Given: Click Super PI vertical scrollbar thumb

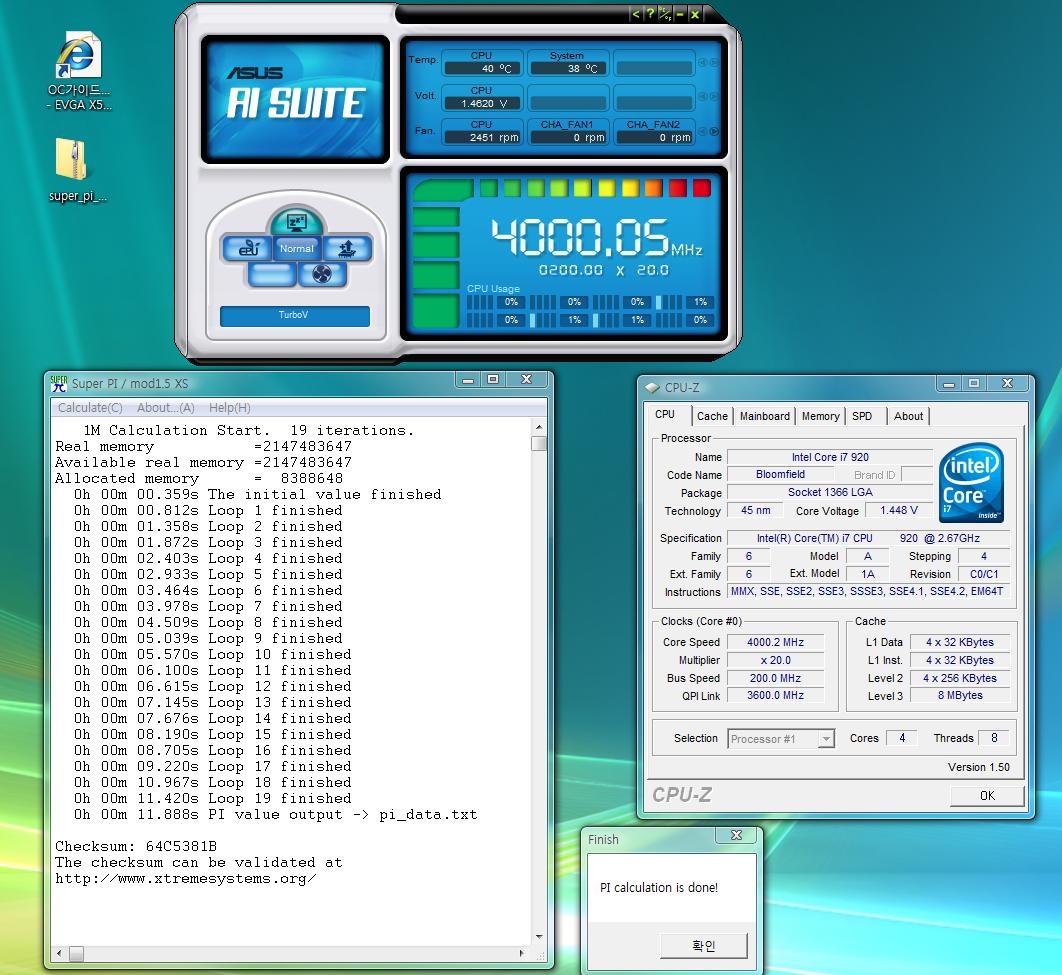Looking at the screenshot, I should [x=539, y=443].
